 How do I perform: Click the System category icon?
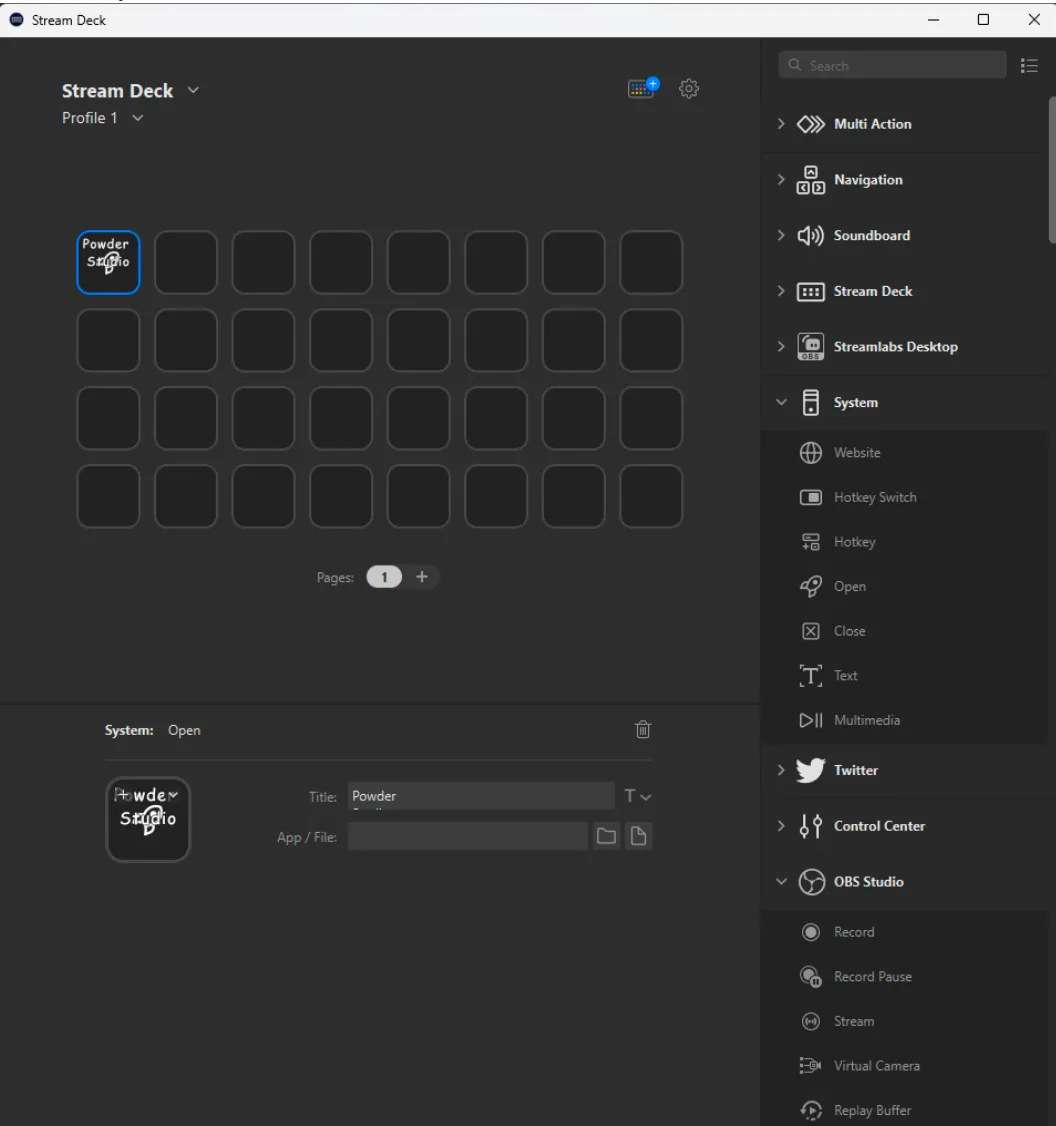(810, 403)
